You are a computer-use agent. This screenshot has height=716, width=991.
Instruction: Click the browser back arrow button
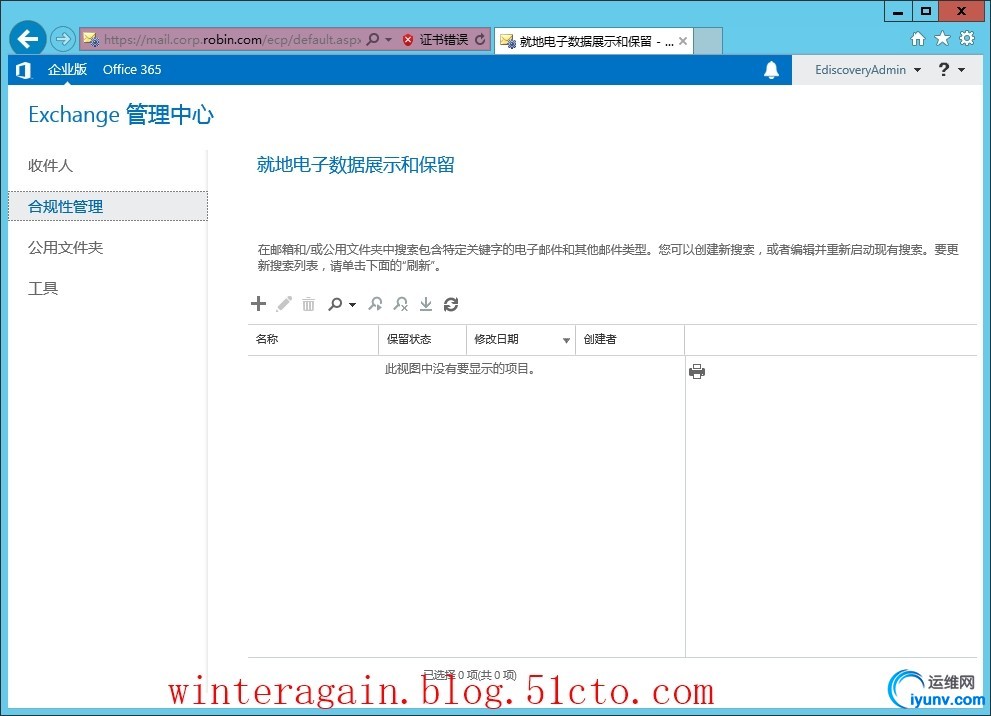[x=28, y=39]
